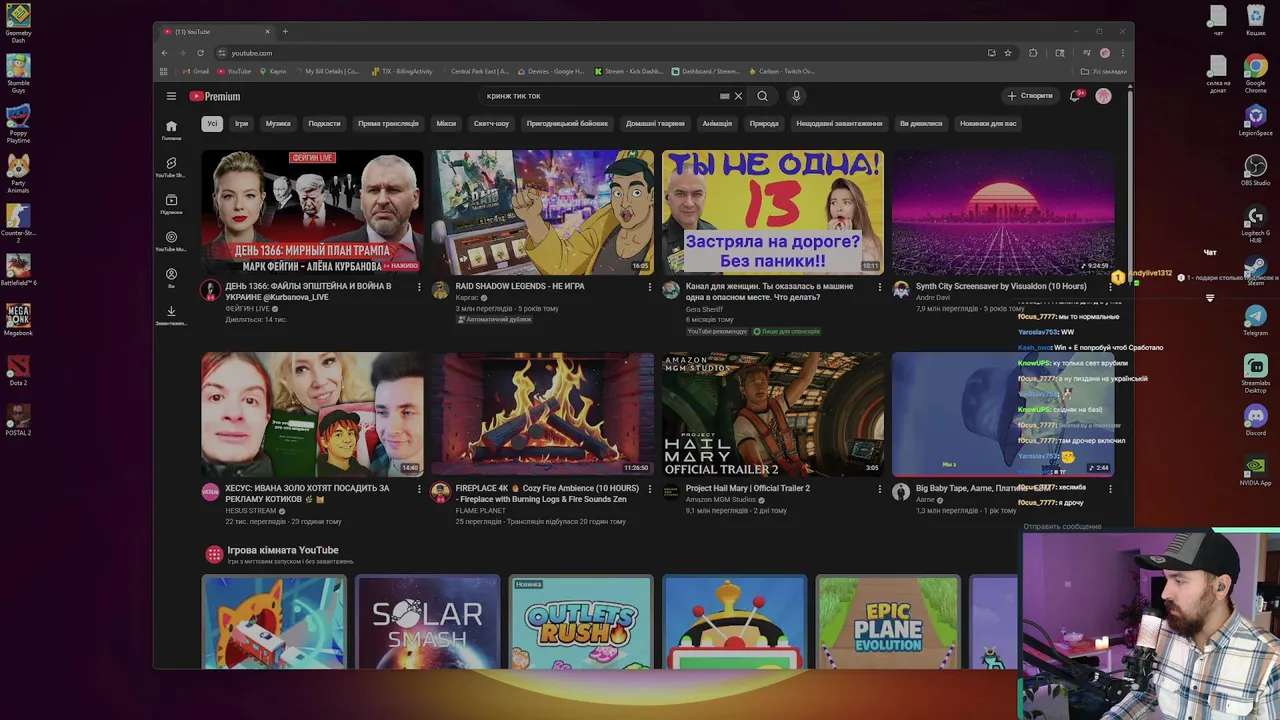This screenshot has height=720, width=1280.
Task: Open options for RAID Shadow Legends video
Action: [x=649, y=287]
